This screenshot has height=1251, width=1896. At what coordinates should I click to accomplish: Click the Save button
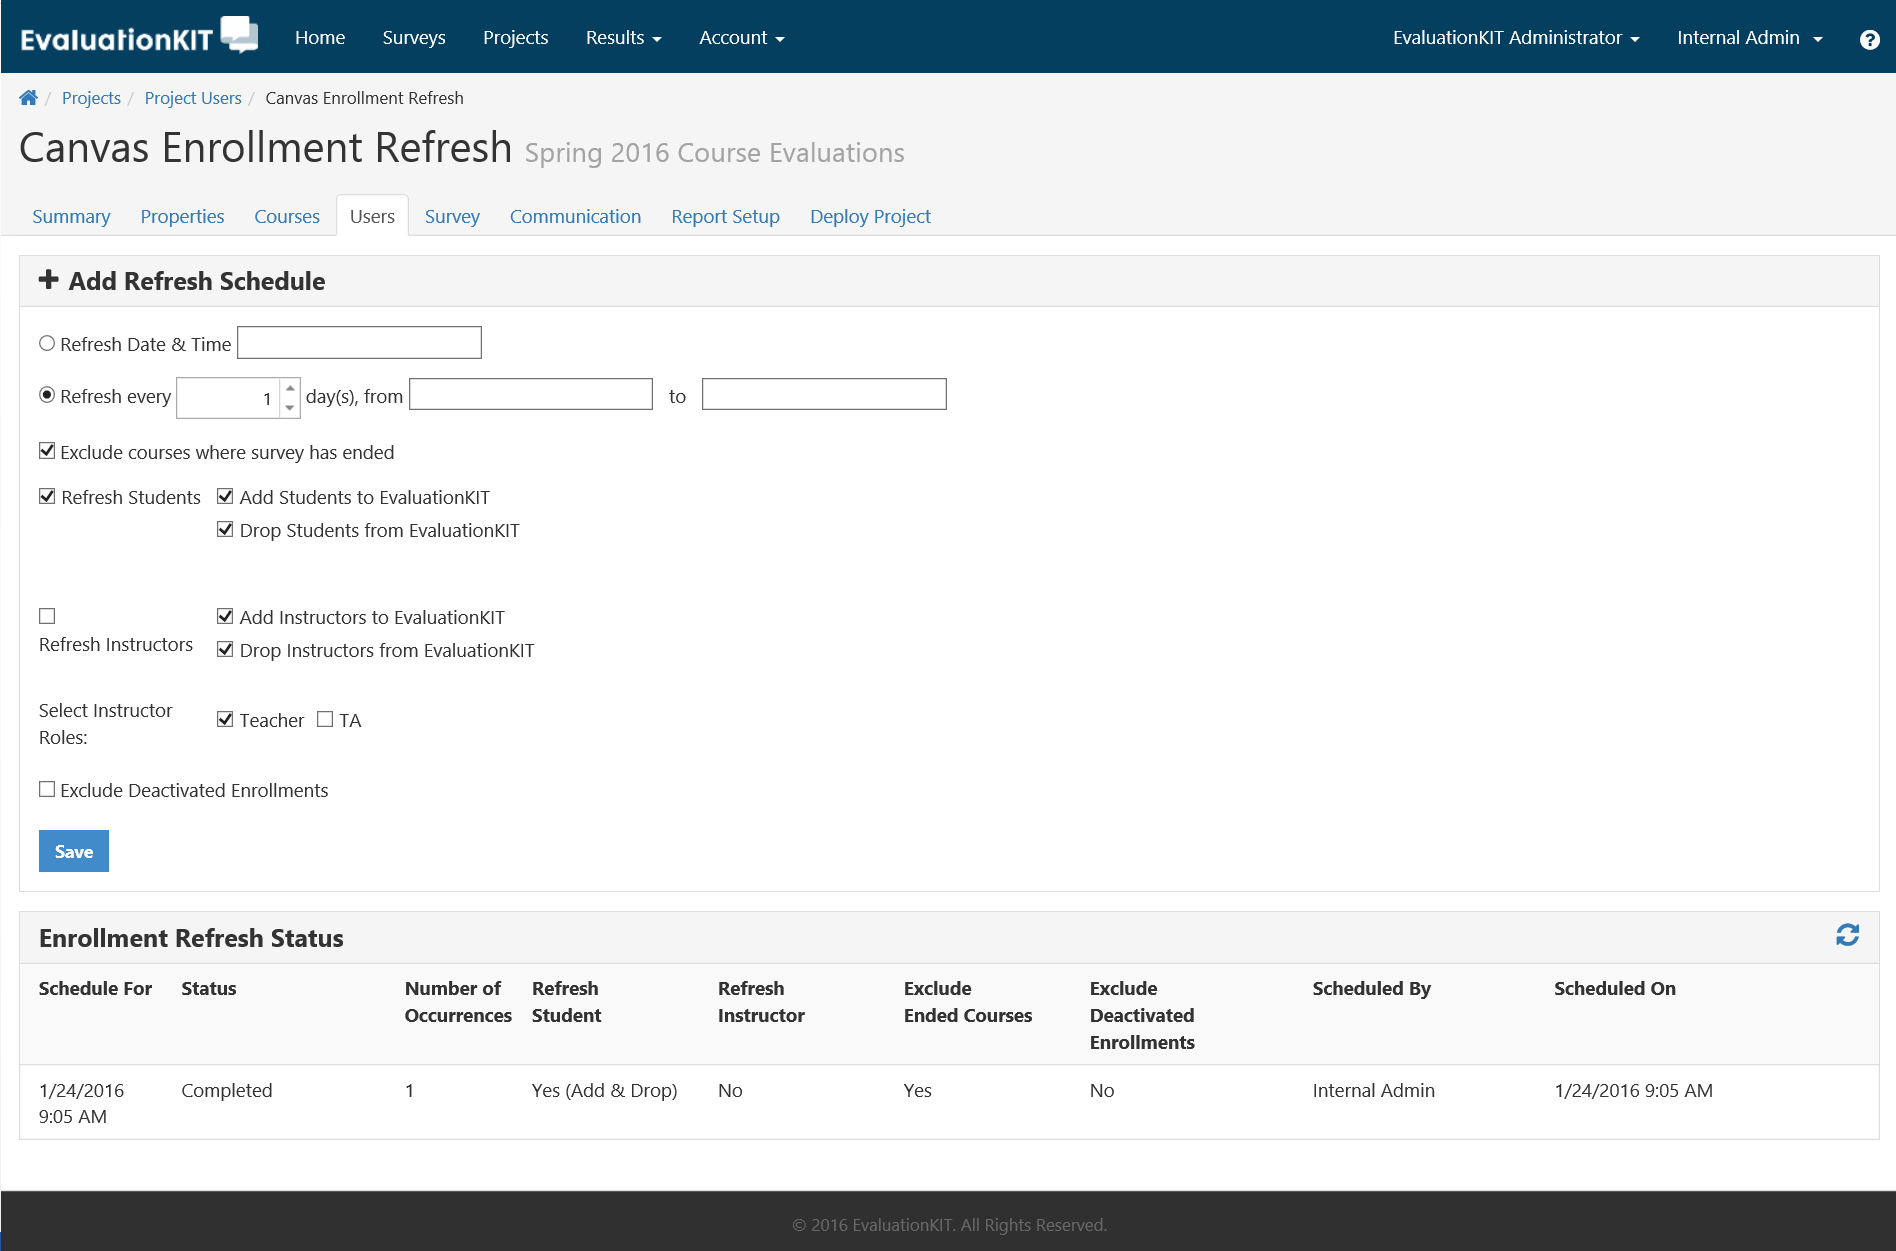[x=74, y=851]
